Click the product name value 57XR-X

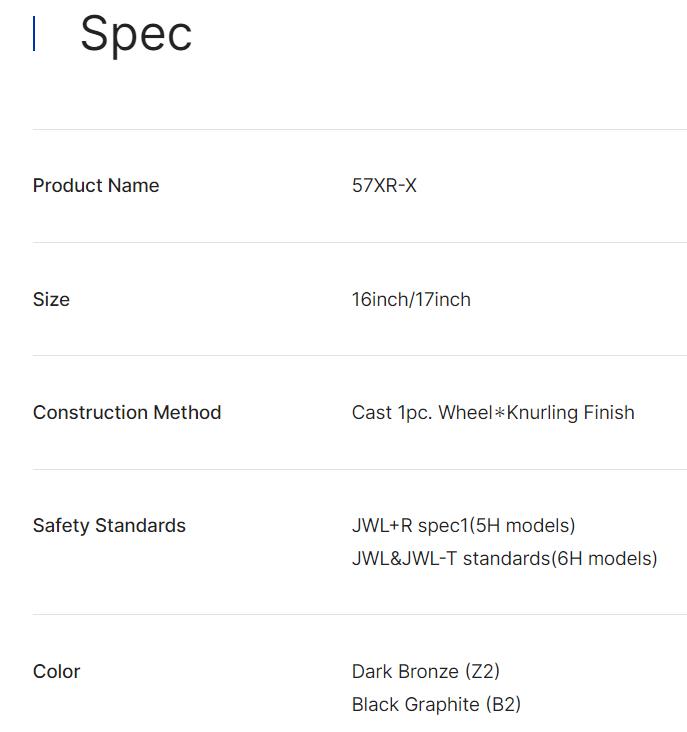[x=384, y=186]
